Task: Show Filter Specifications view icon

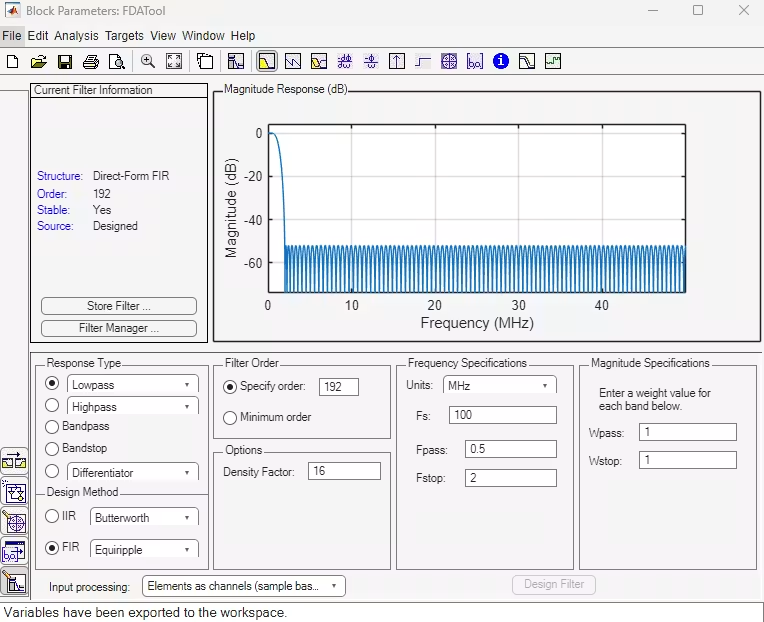Action: (x=236, y=61)
